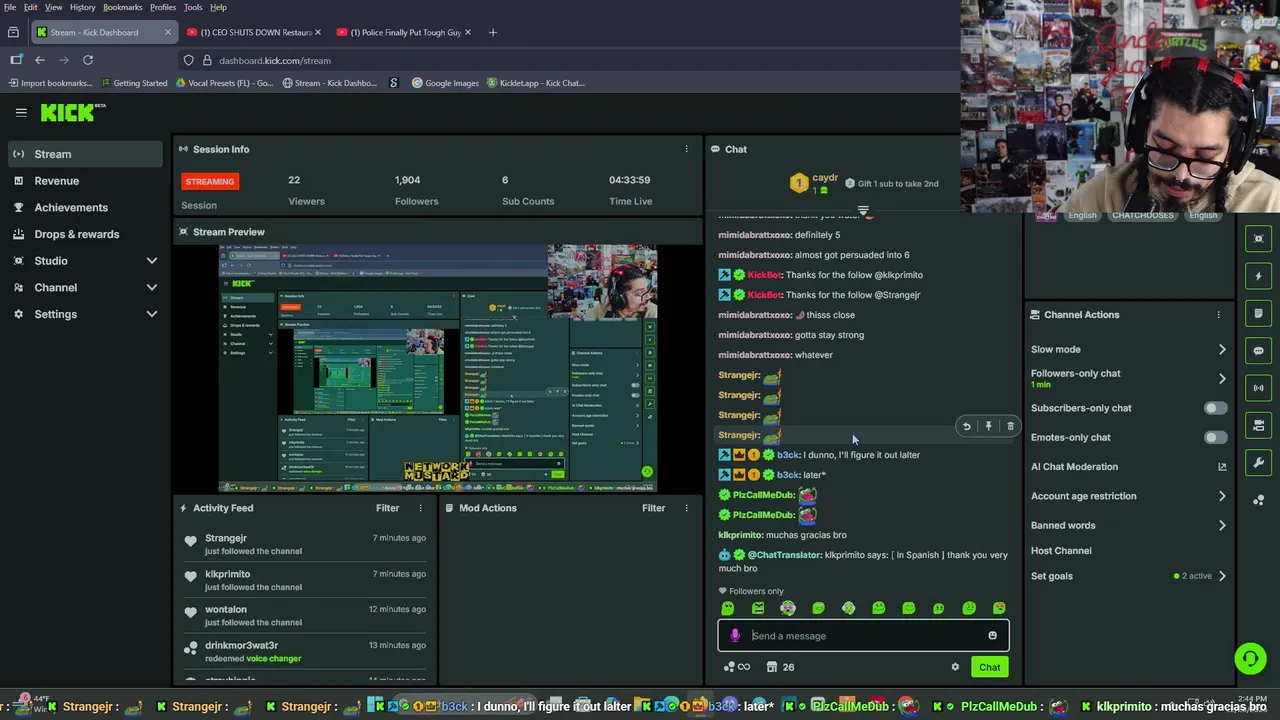Screen dimensions: 1280x720
Task: Open a new browser tab
Action: [492, 32]
